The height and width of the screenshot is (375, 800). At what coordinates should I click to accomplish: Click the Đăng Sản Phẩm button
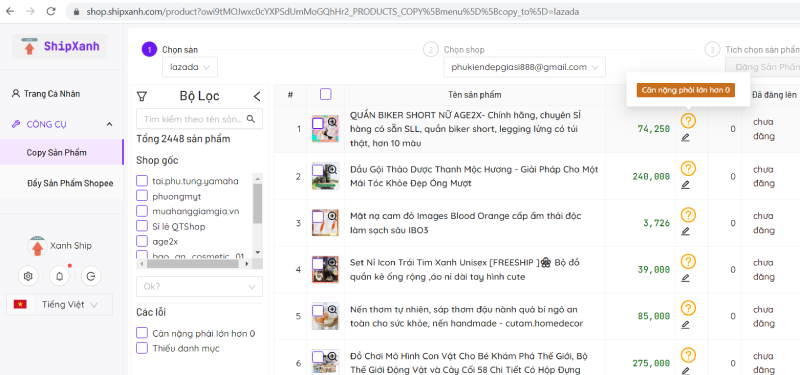(763, 67)
